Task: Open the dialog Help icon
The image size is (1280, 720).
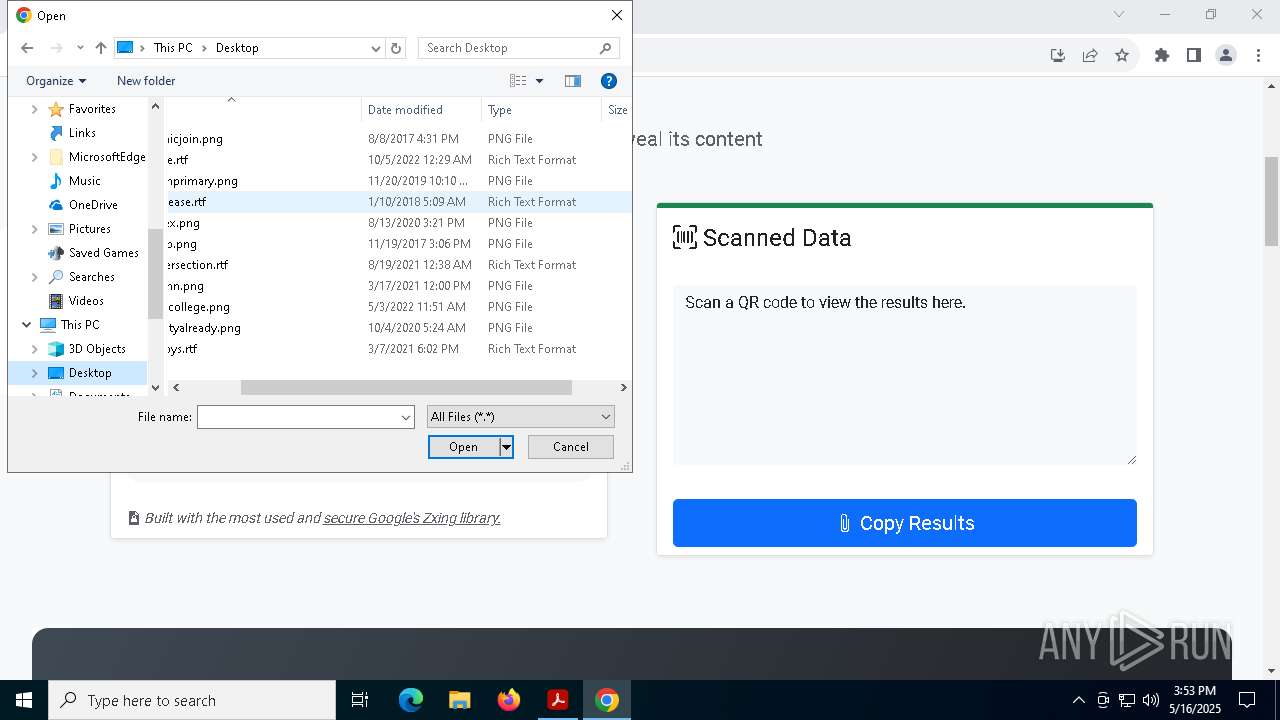Action: [609, 81]
